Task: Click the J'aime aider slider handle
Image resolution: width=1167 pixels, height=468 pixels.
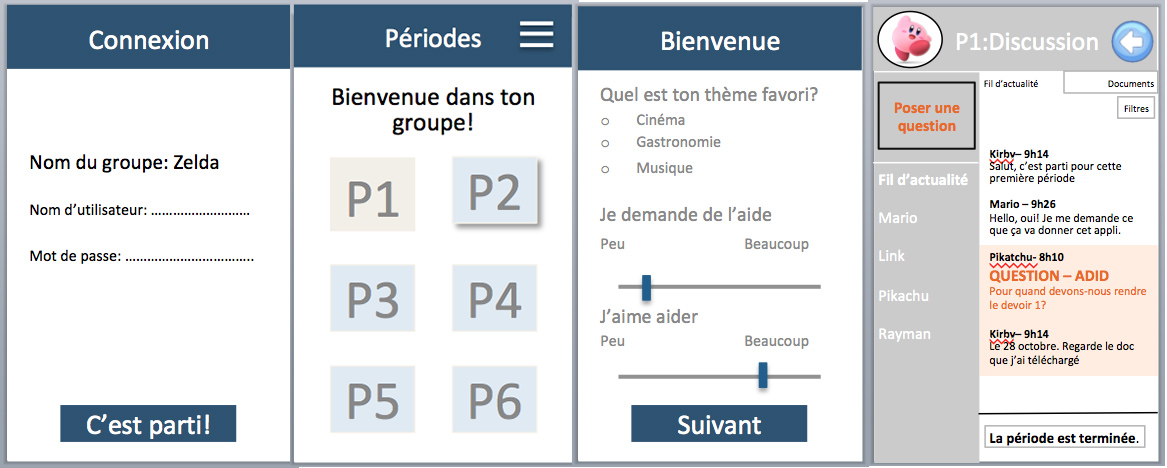Action: [763, 376]
